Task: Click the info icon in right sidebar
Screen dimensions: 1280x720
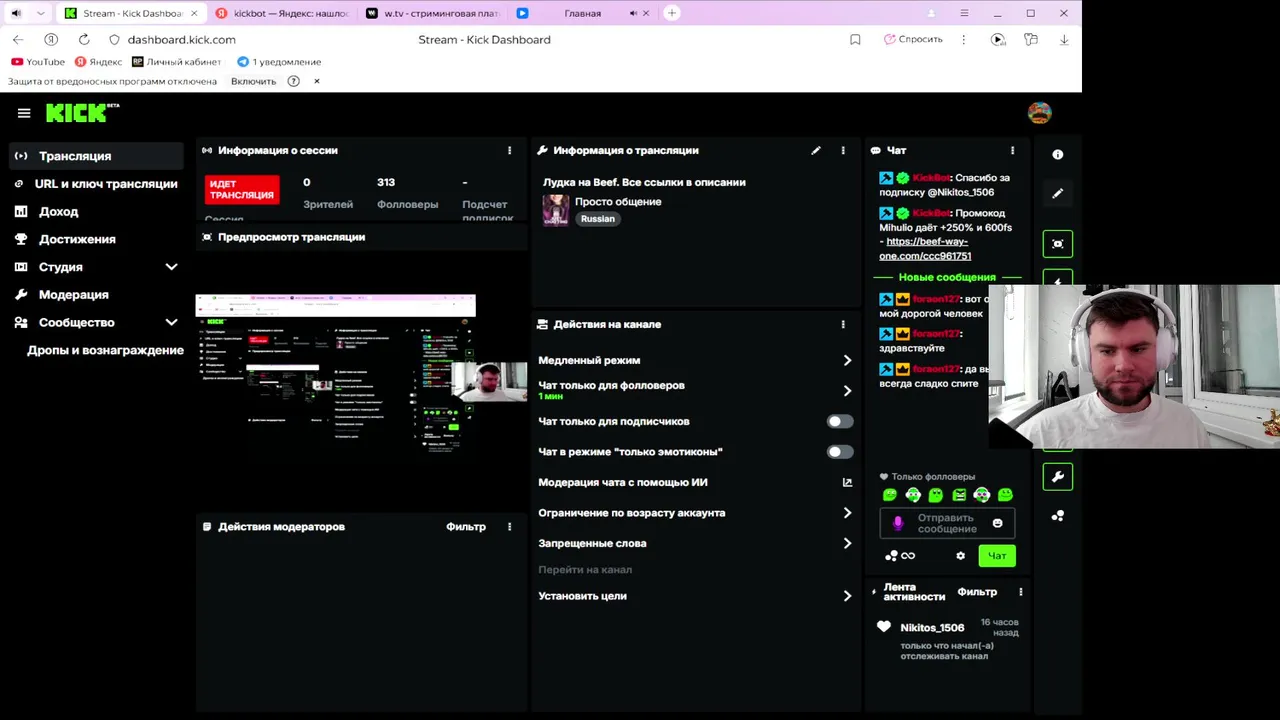Action: (x=1058, y=155)
